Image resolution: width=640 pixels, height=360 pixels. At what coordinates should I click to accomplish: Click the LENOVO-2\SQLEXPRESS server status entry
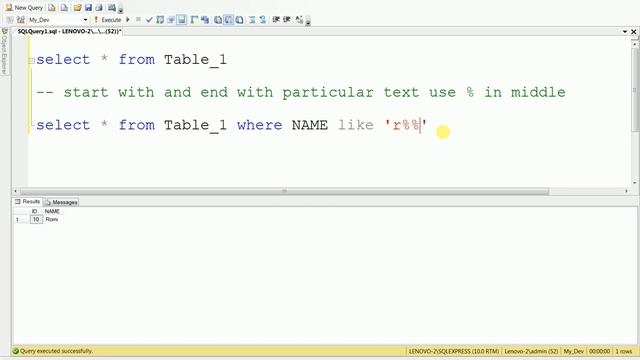(x=453, y=351)
